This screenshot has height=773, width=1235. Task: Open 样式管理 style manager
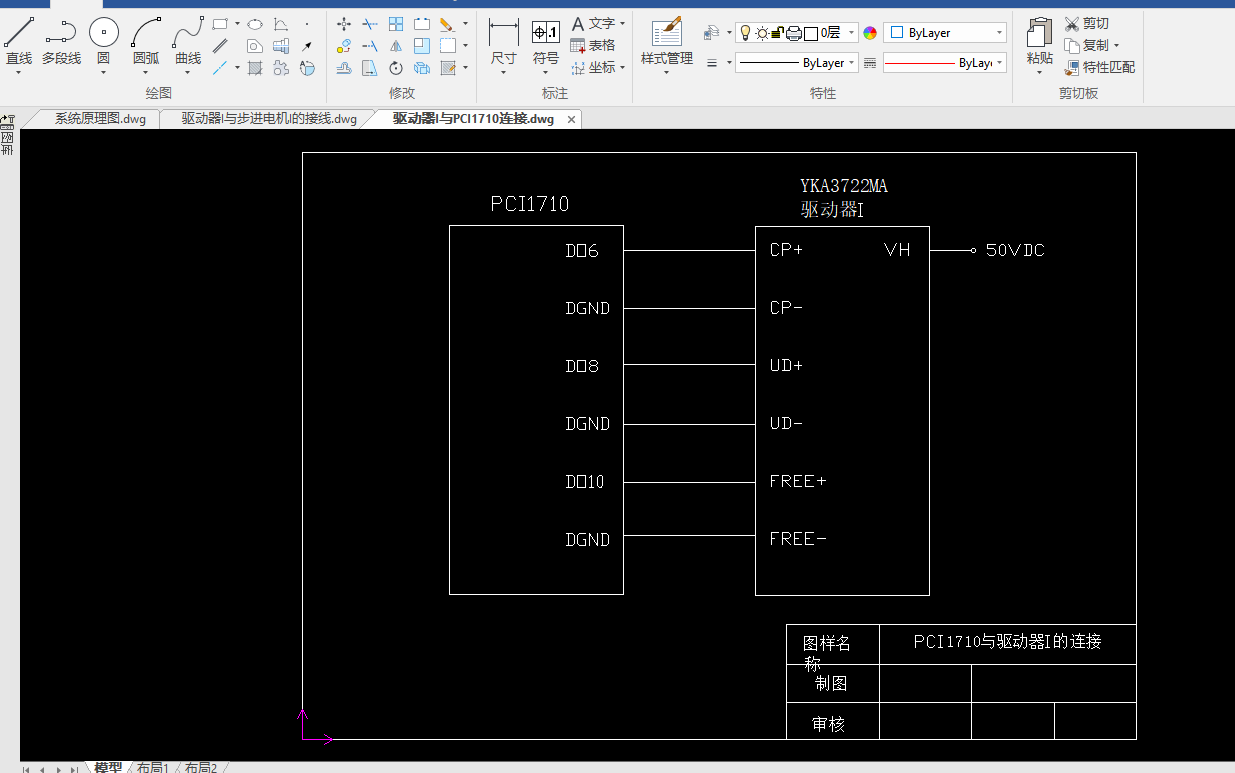(667, 42)
